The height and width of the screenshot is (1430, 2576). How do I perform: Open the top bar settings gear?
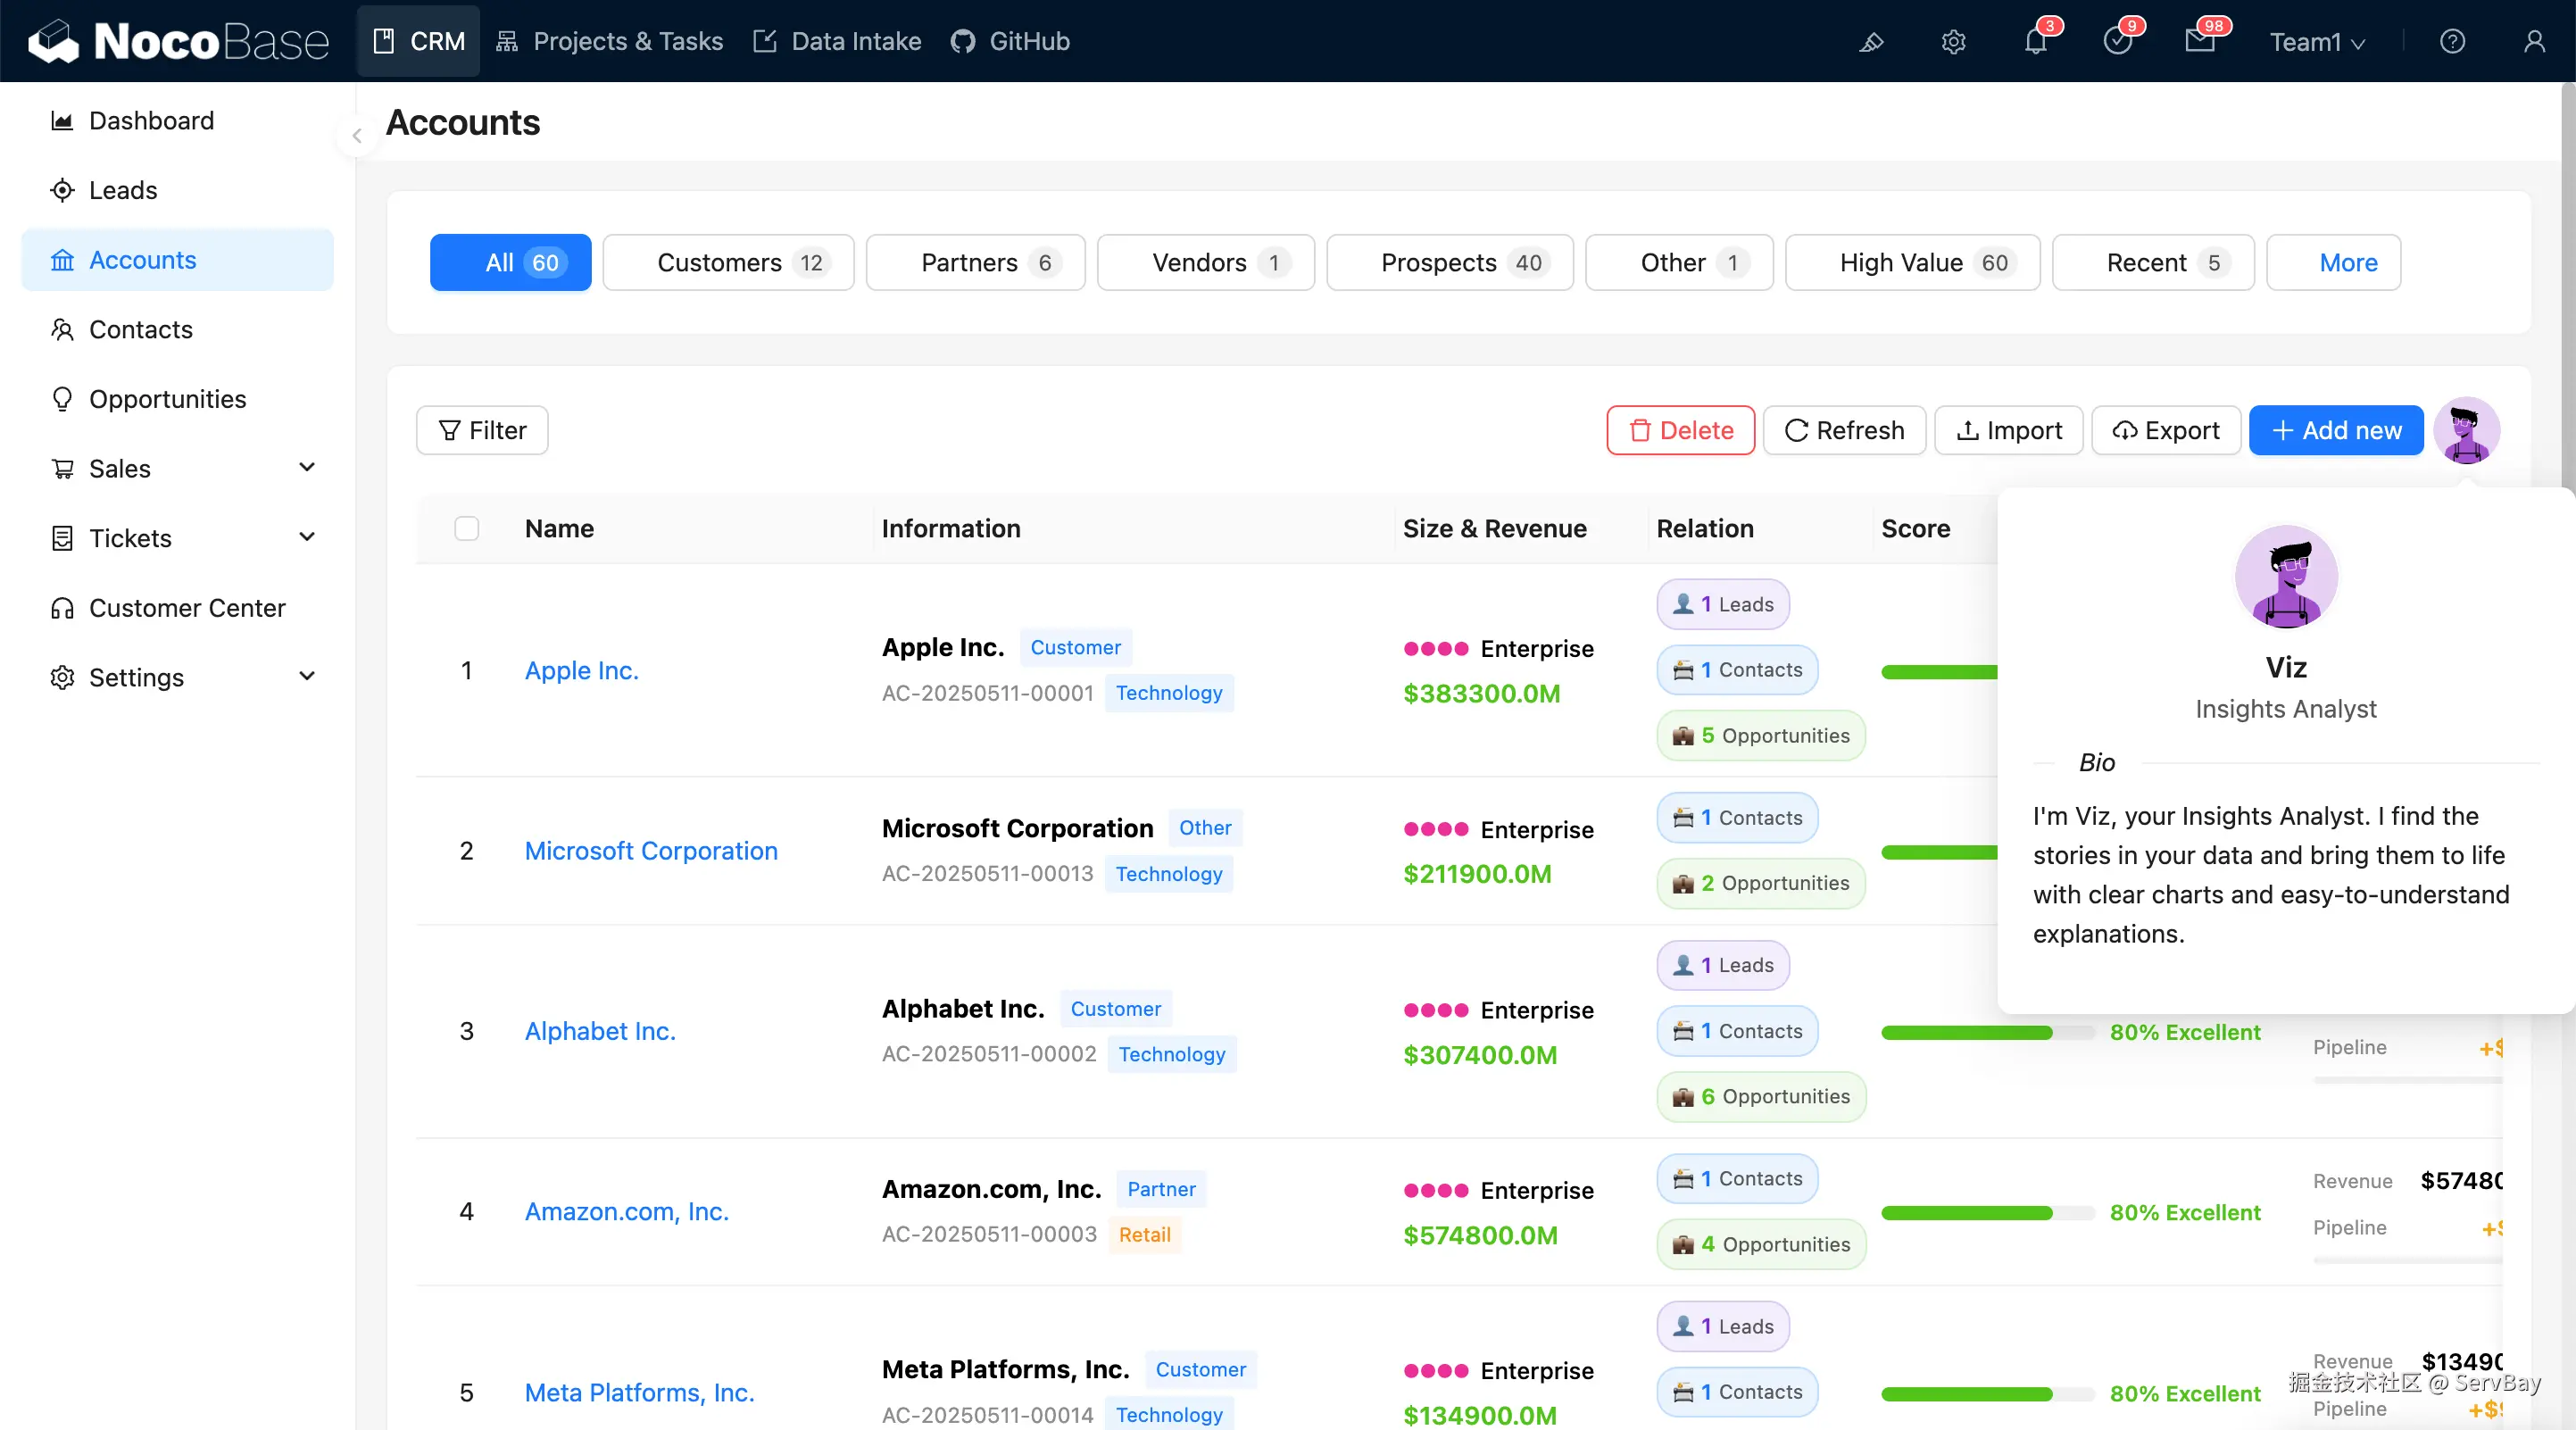[1953, 42]
